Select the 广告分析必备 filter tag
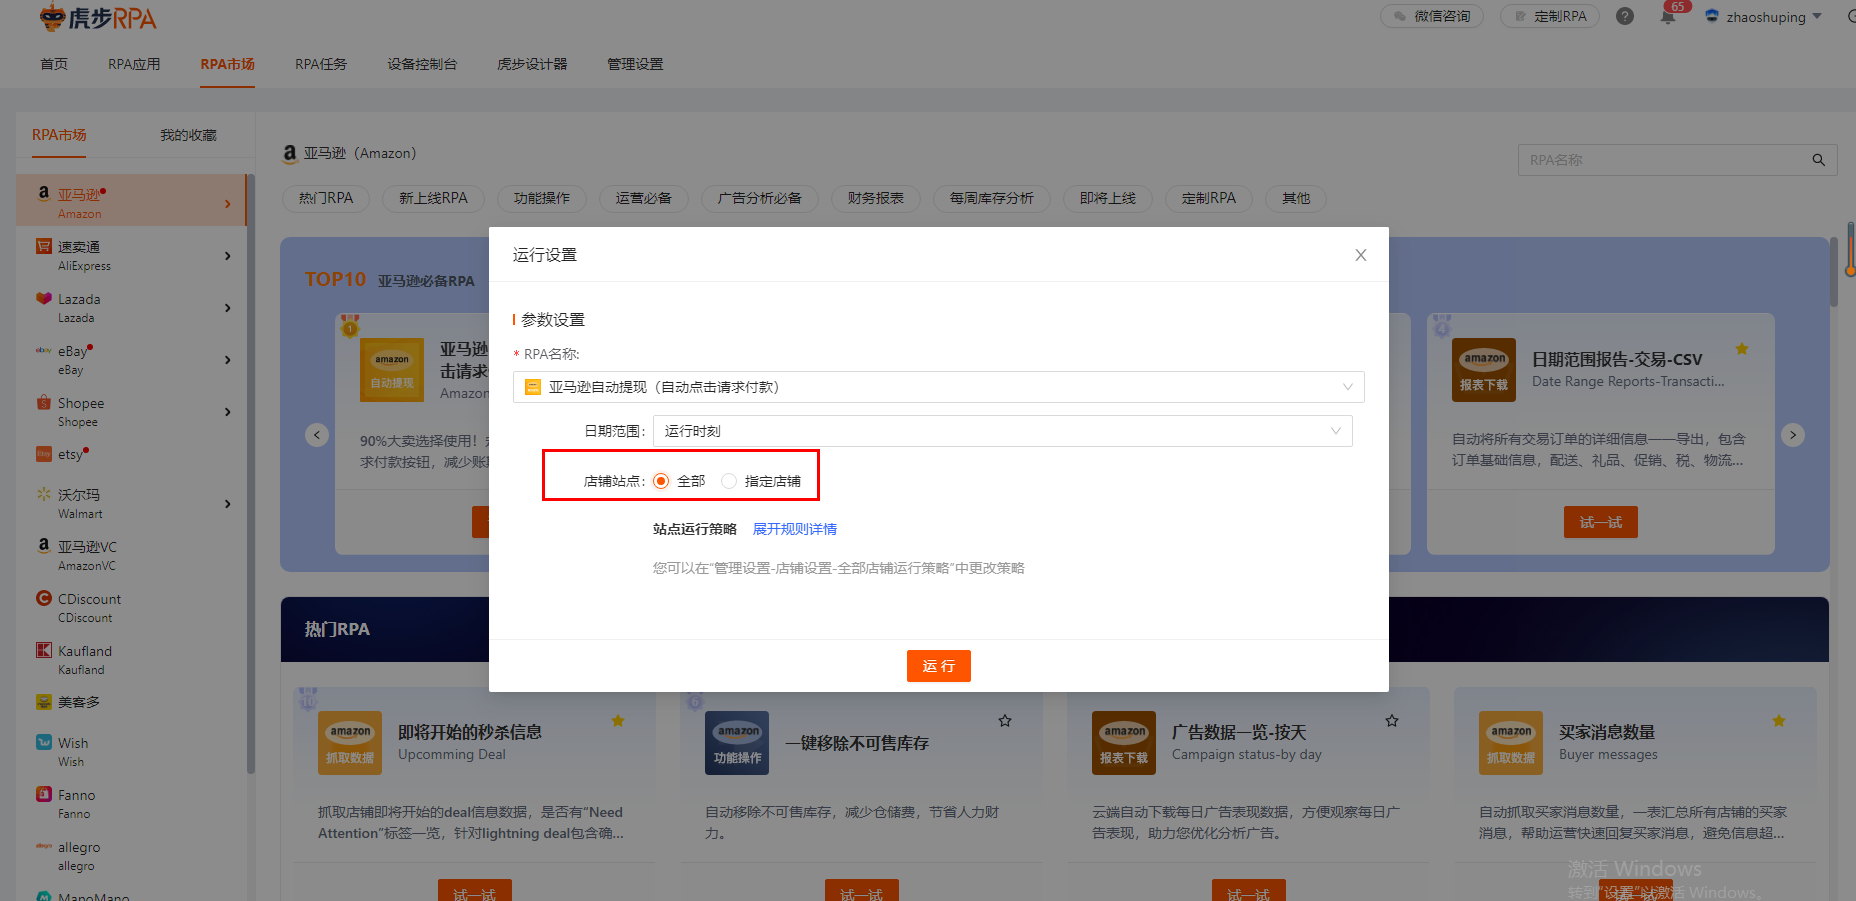Screen dimensions: 1856x901 [x=760, y=198]
